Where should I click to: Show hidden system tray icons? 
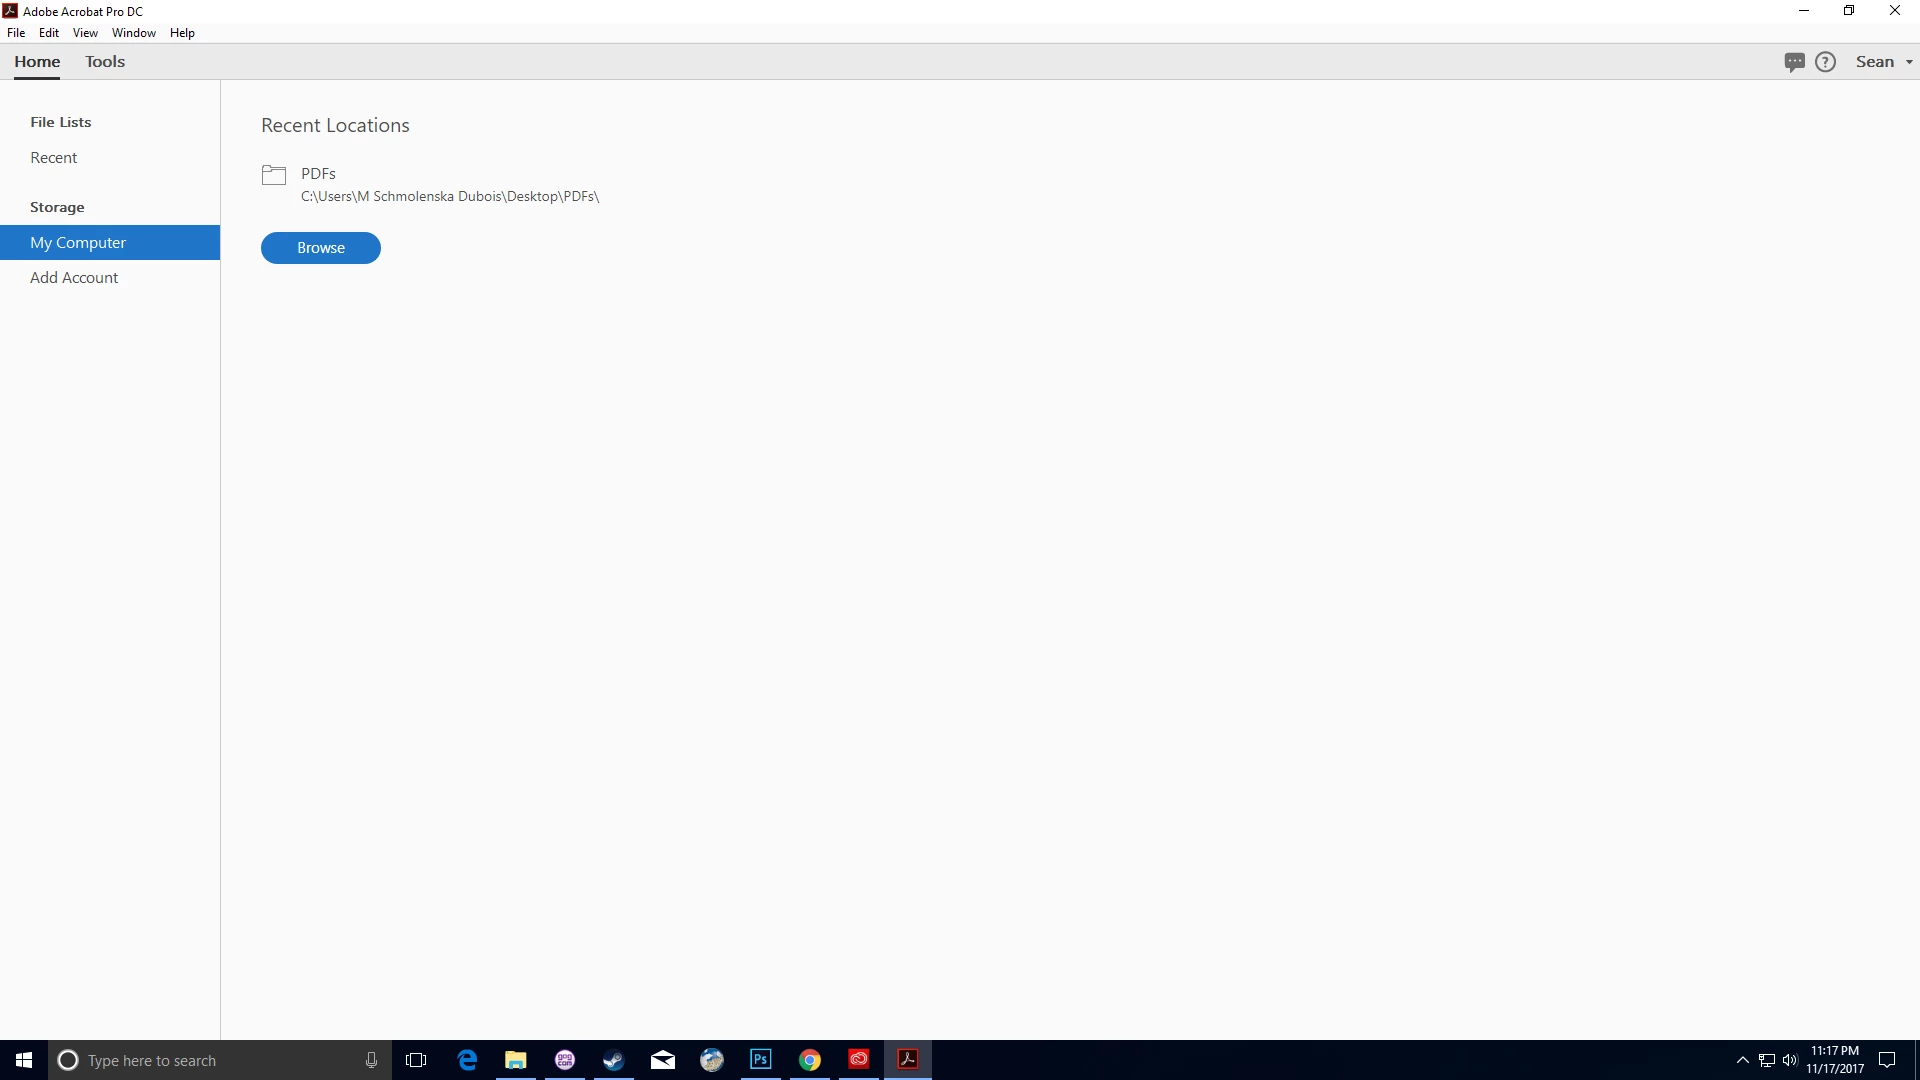[1743, 1060]
